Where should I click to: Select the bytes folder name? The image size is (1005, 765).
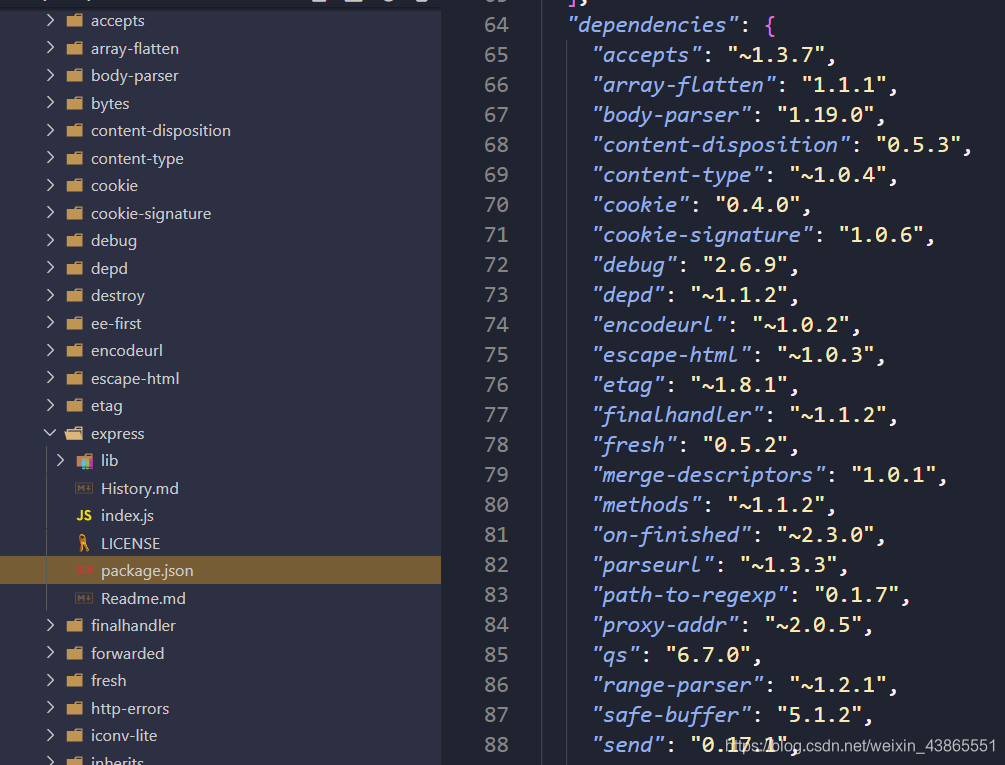click(x=110, y=104)
